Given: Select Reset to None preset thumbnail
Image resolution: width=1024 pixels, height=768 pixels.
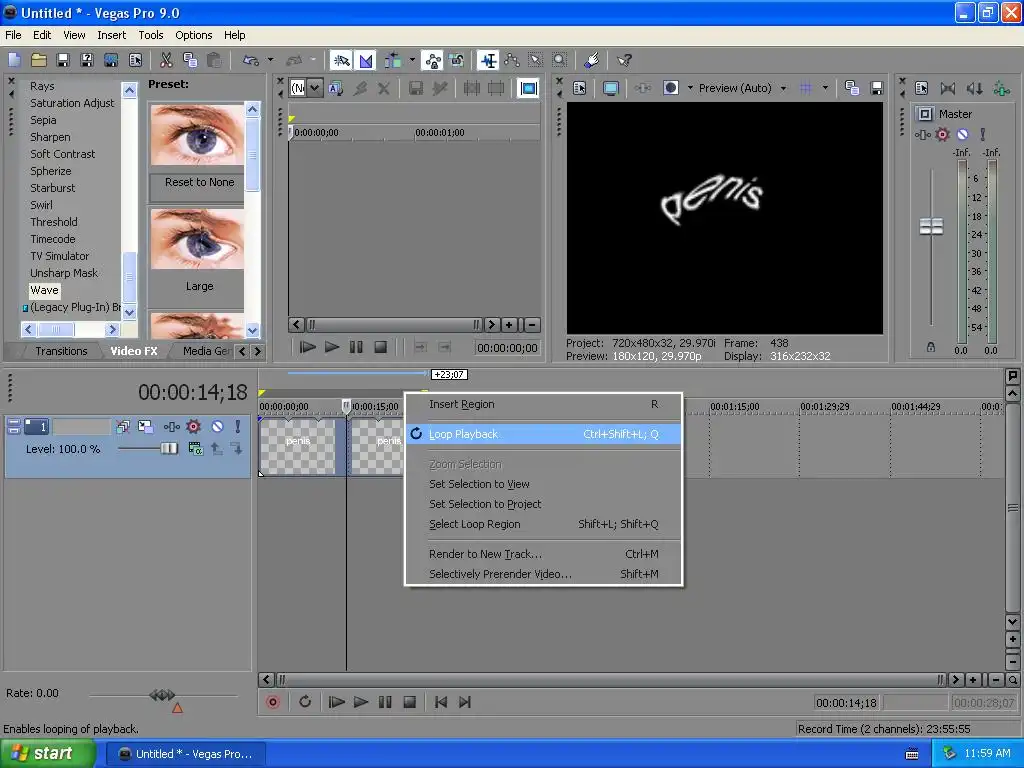Looking at the screenshot, I should pos(197,136).
